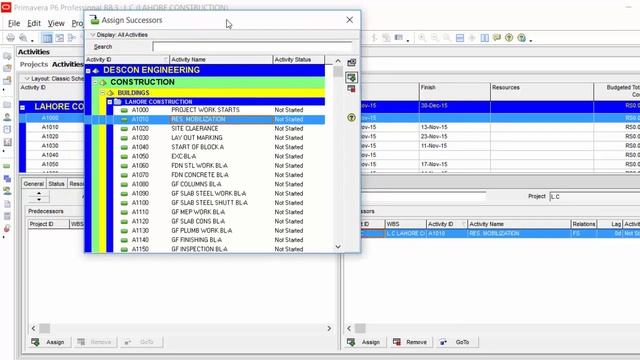Collapse LAHORE CONSTRUCTION node in dialog
The width and height of the screenshot is (640, 360).
(110, 102)
